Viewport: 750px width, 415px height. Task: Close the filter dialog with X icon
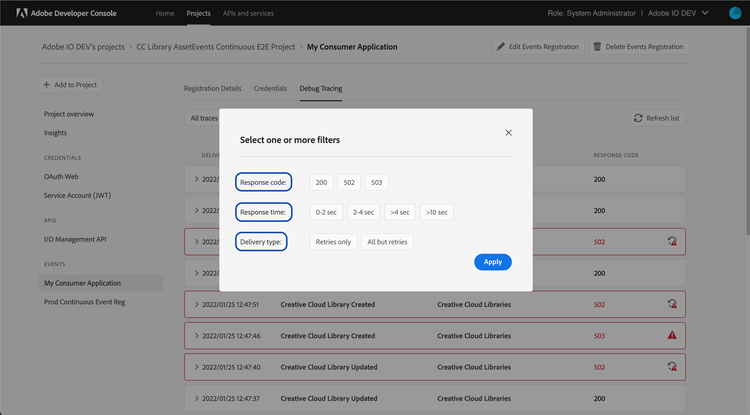click(508, 132)
